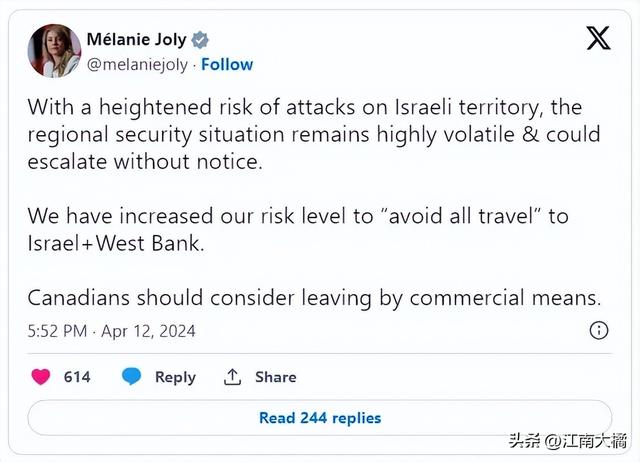
Task: Click the verified badge beside Mélanie Joly
Action: click(200, 40)
